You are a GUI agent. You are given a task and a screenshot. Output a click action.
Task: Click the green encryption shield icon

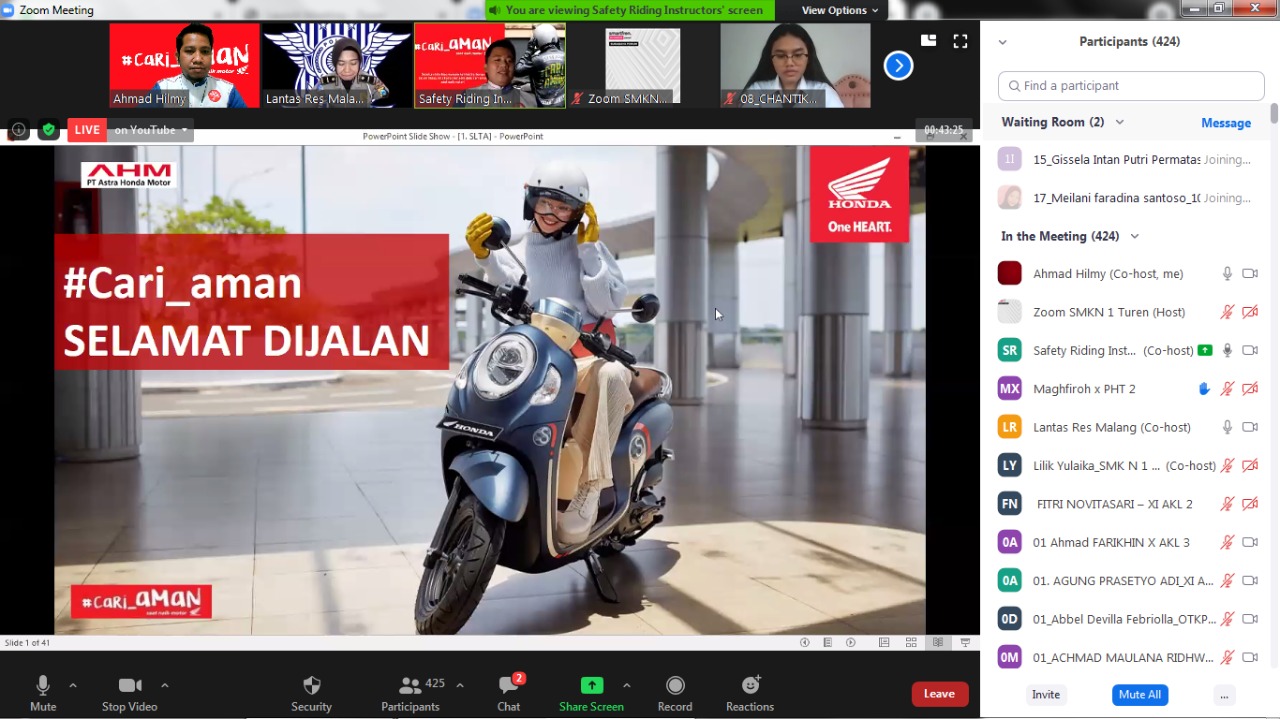tap(48, 130)
